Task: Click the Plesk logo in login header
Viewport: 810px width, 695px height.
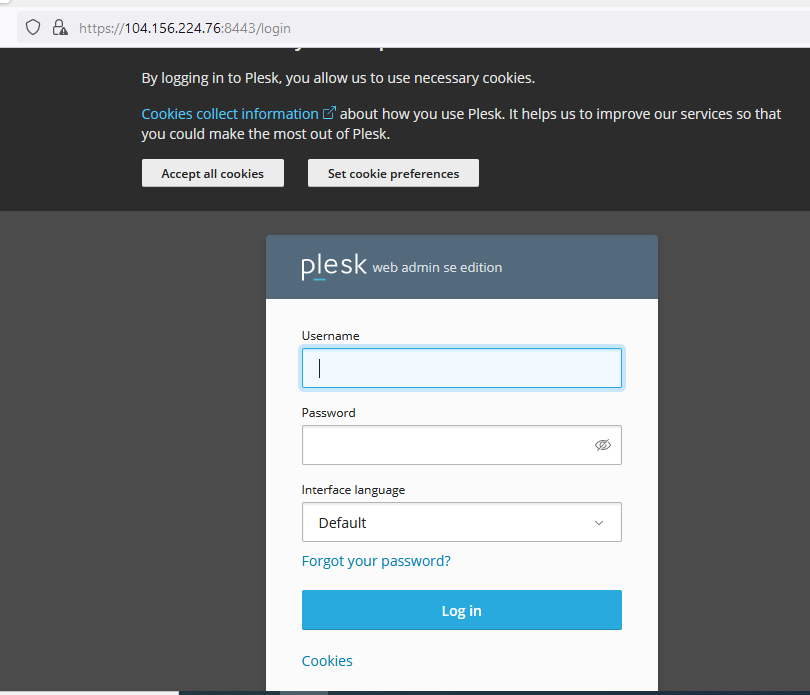Action: tap(334, 266)
